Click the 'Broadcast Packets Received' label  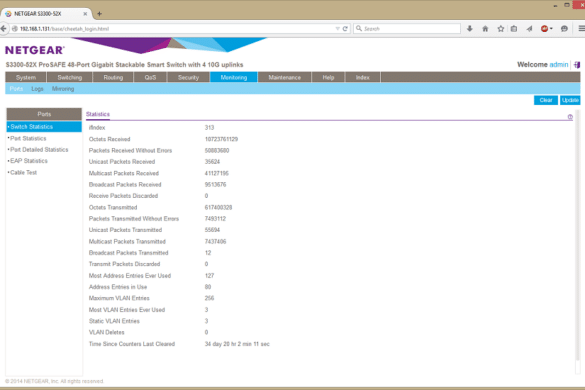coord(125,184)
